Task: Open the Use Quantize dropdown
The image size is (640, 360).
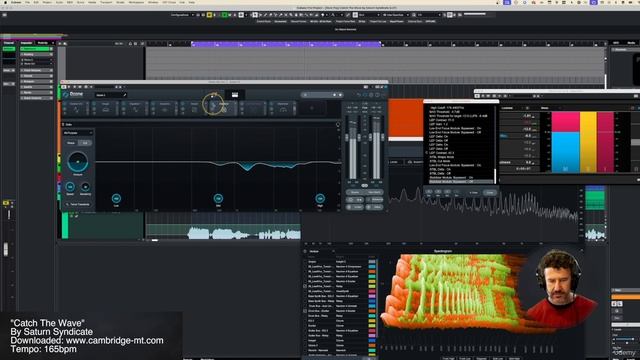Action: tap(396, 15)
